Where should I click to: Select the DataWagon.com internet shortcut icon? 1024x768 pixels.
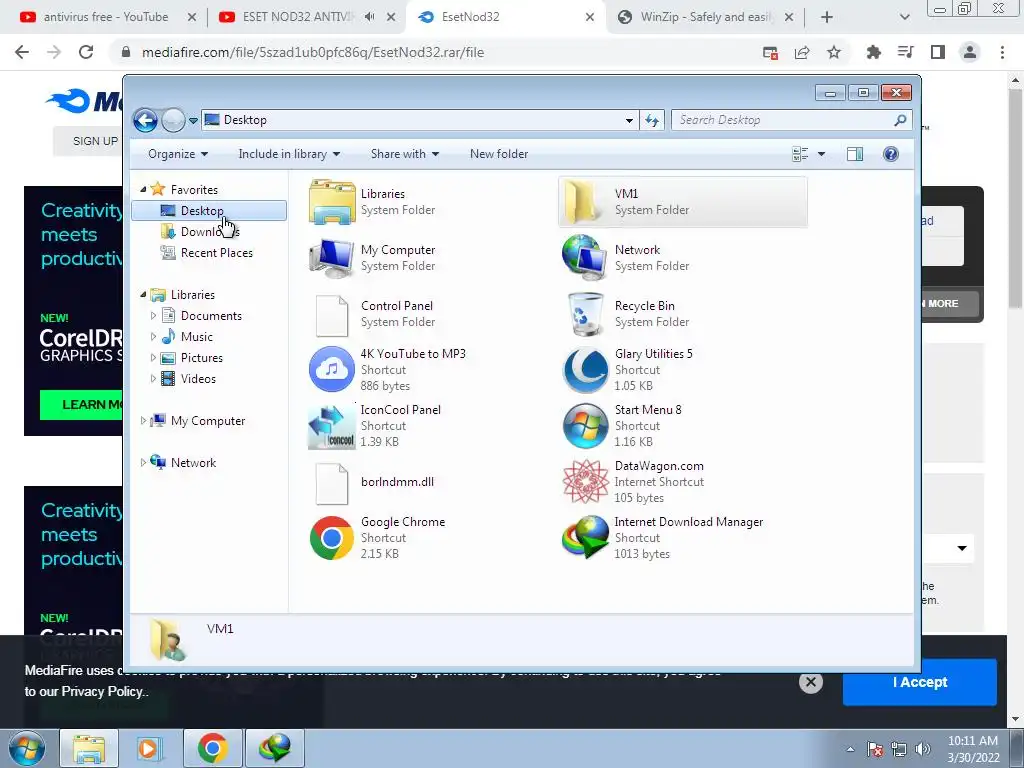pos(585,482)
